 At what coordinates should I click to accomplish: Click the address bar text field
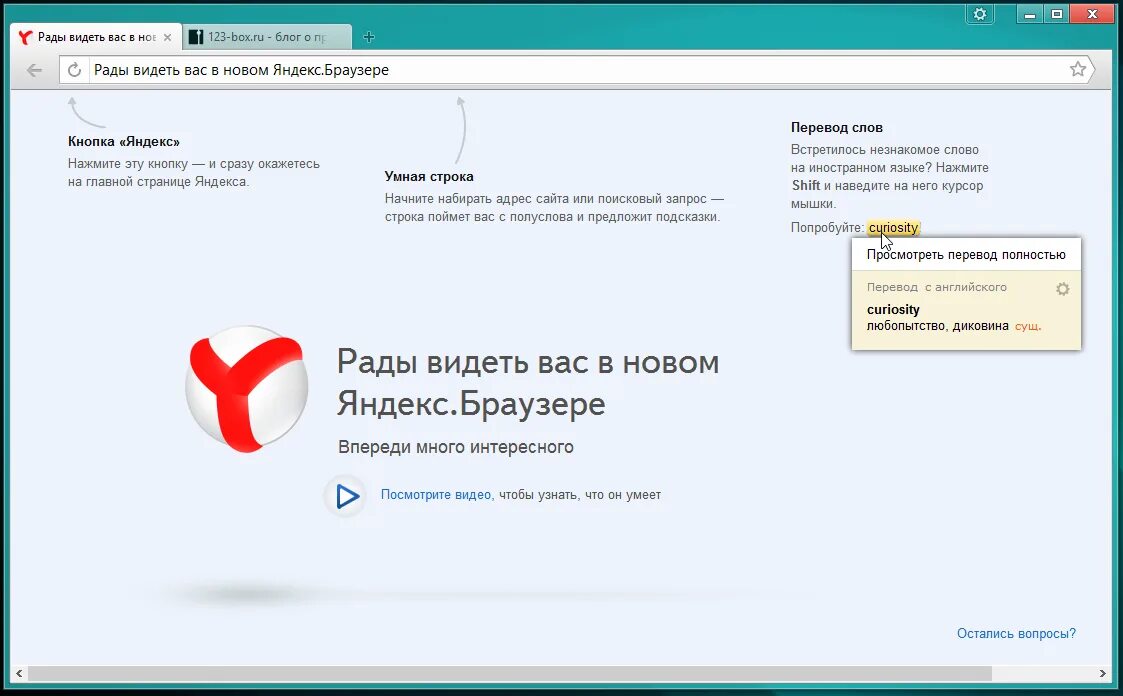click(577, 70)
